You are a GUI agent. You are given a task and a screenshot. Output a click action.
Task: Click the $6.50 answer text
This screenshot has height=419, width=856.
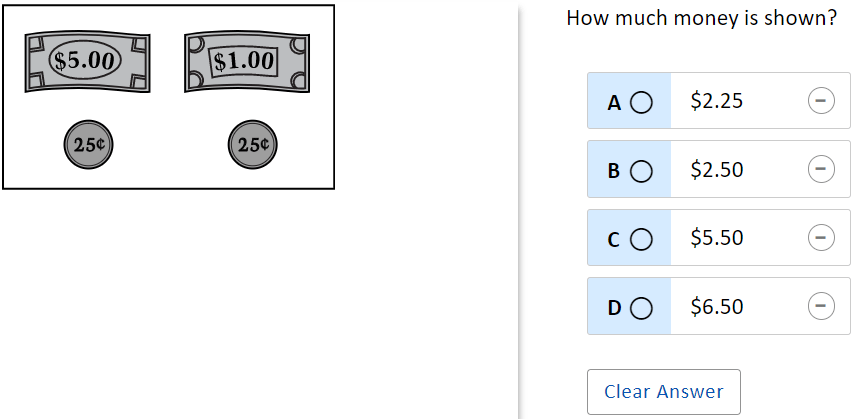click(717, 306)
